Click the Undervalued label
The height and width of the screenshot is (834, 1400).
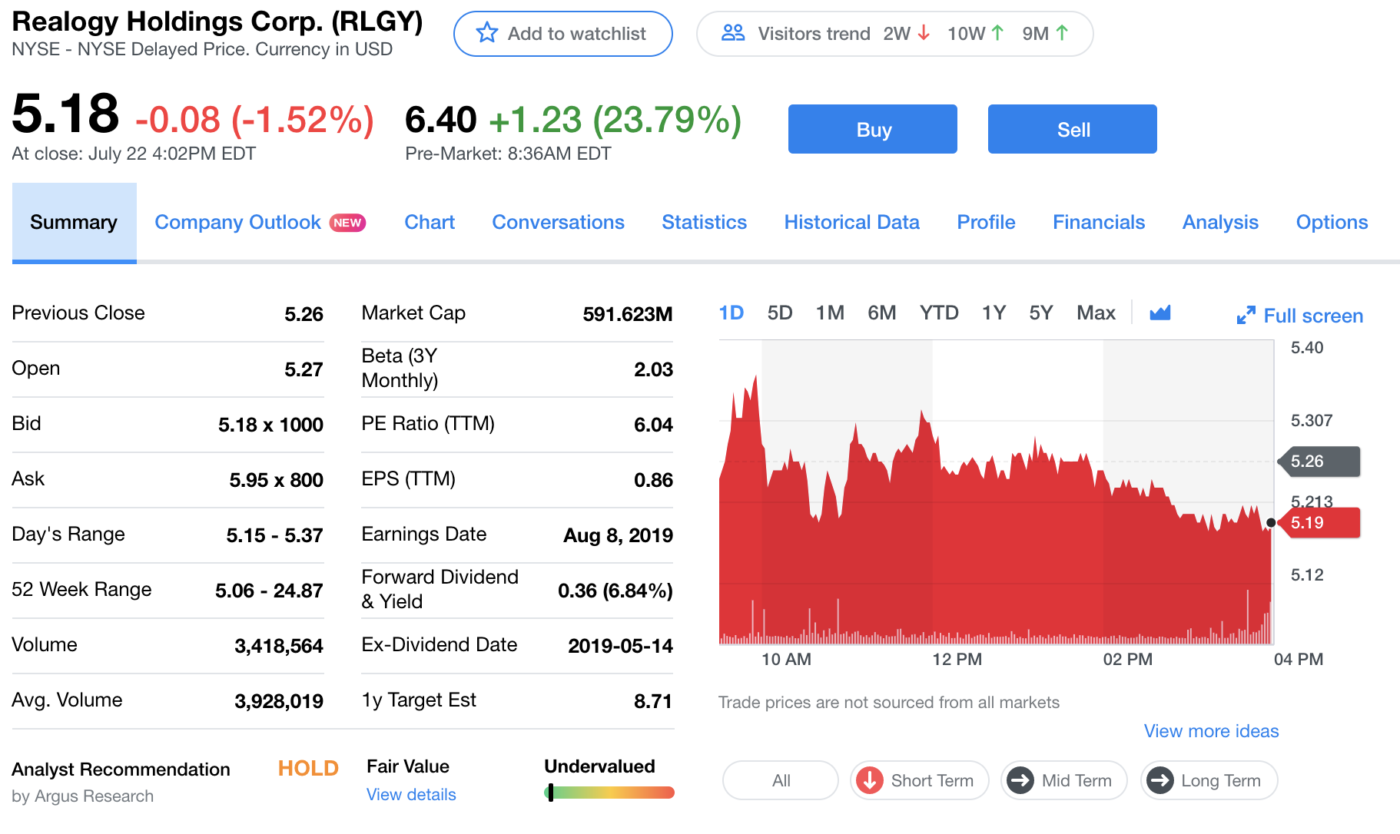pos(599,767)
